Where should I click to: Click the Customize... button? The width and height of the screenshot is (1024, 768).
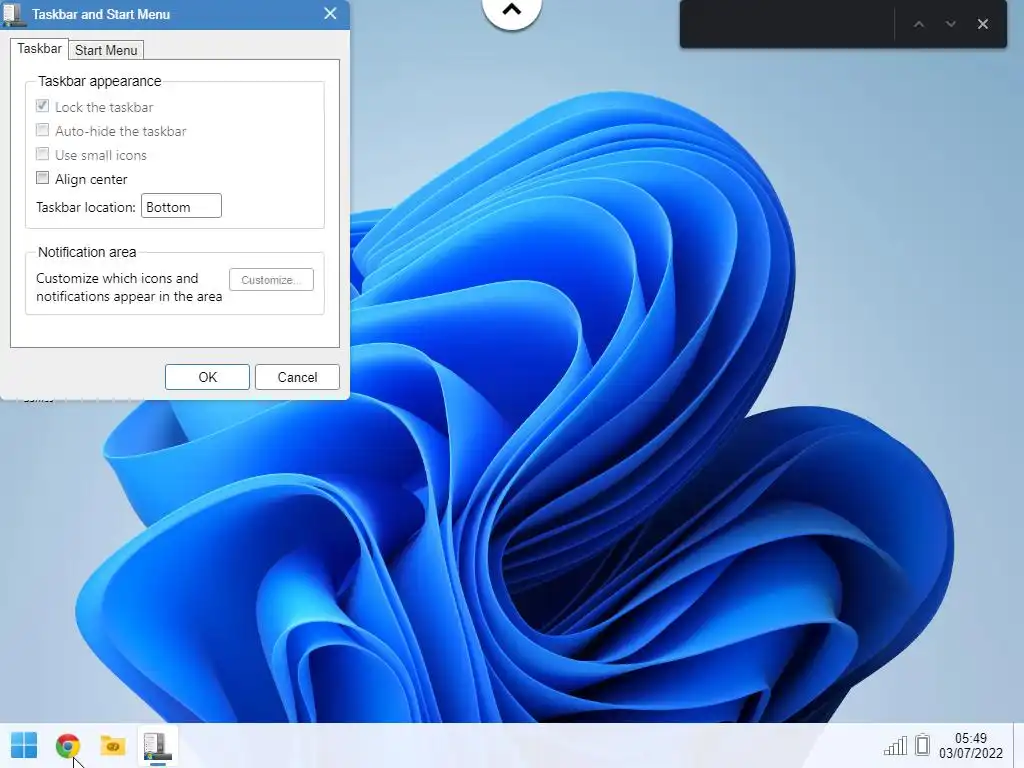[271, 280]
